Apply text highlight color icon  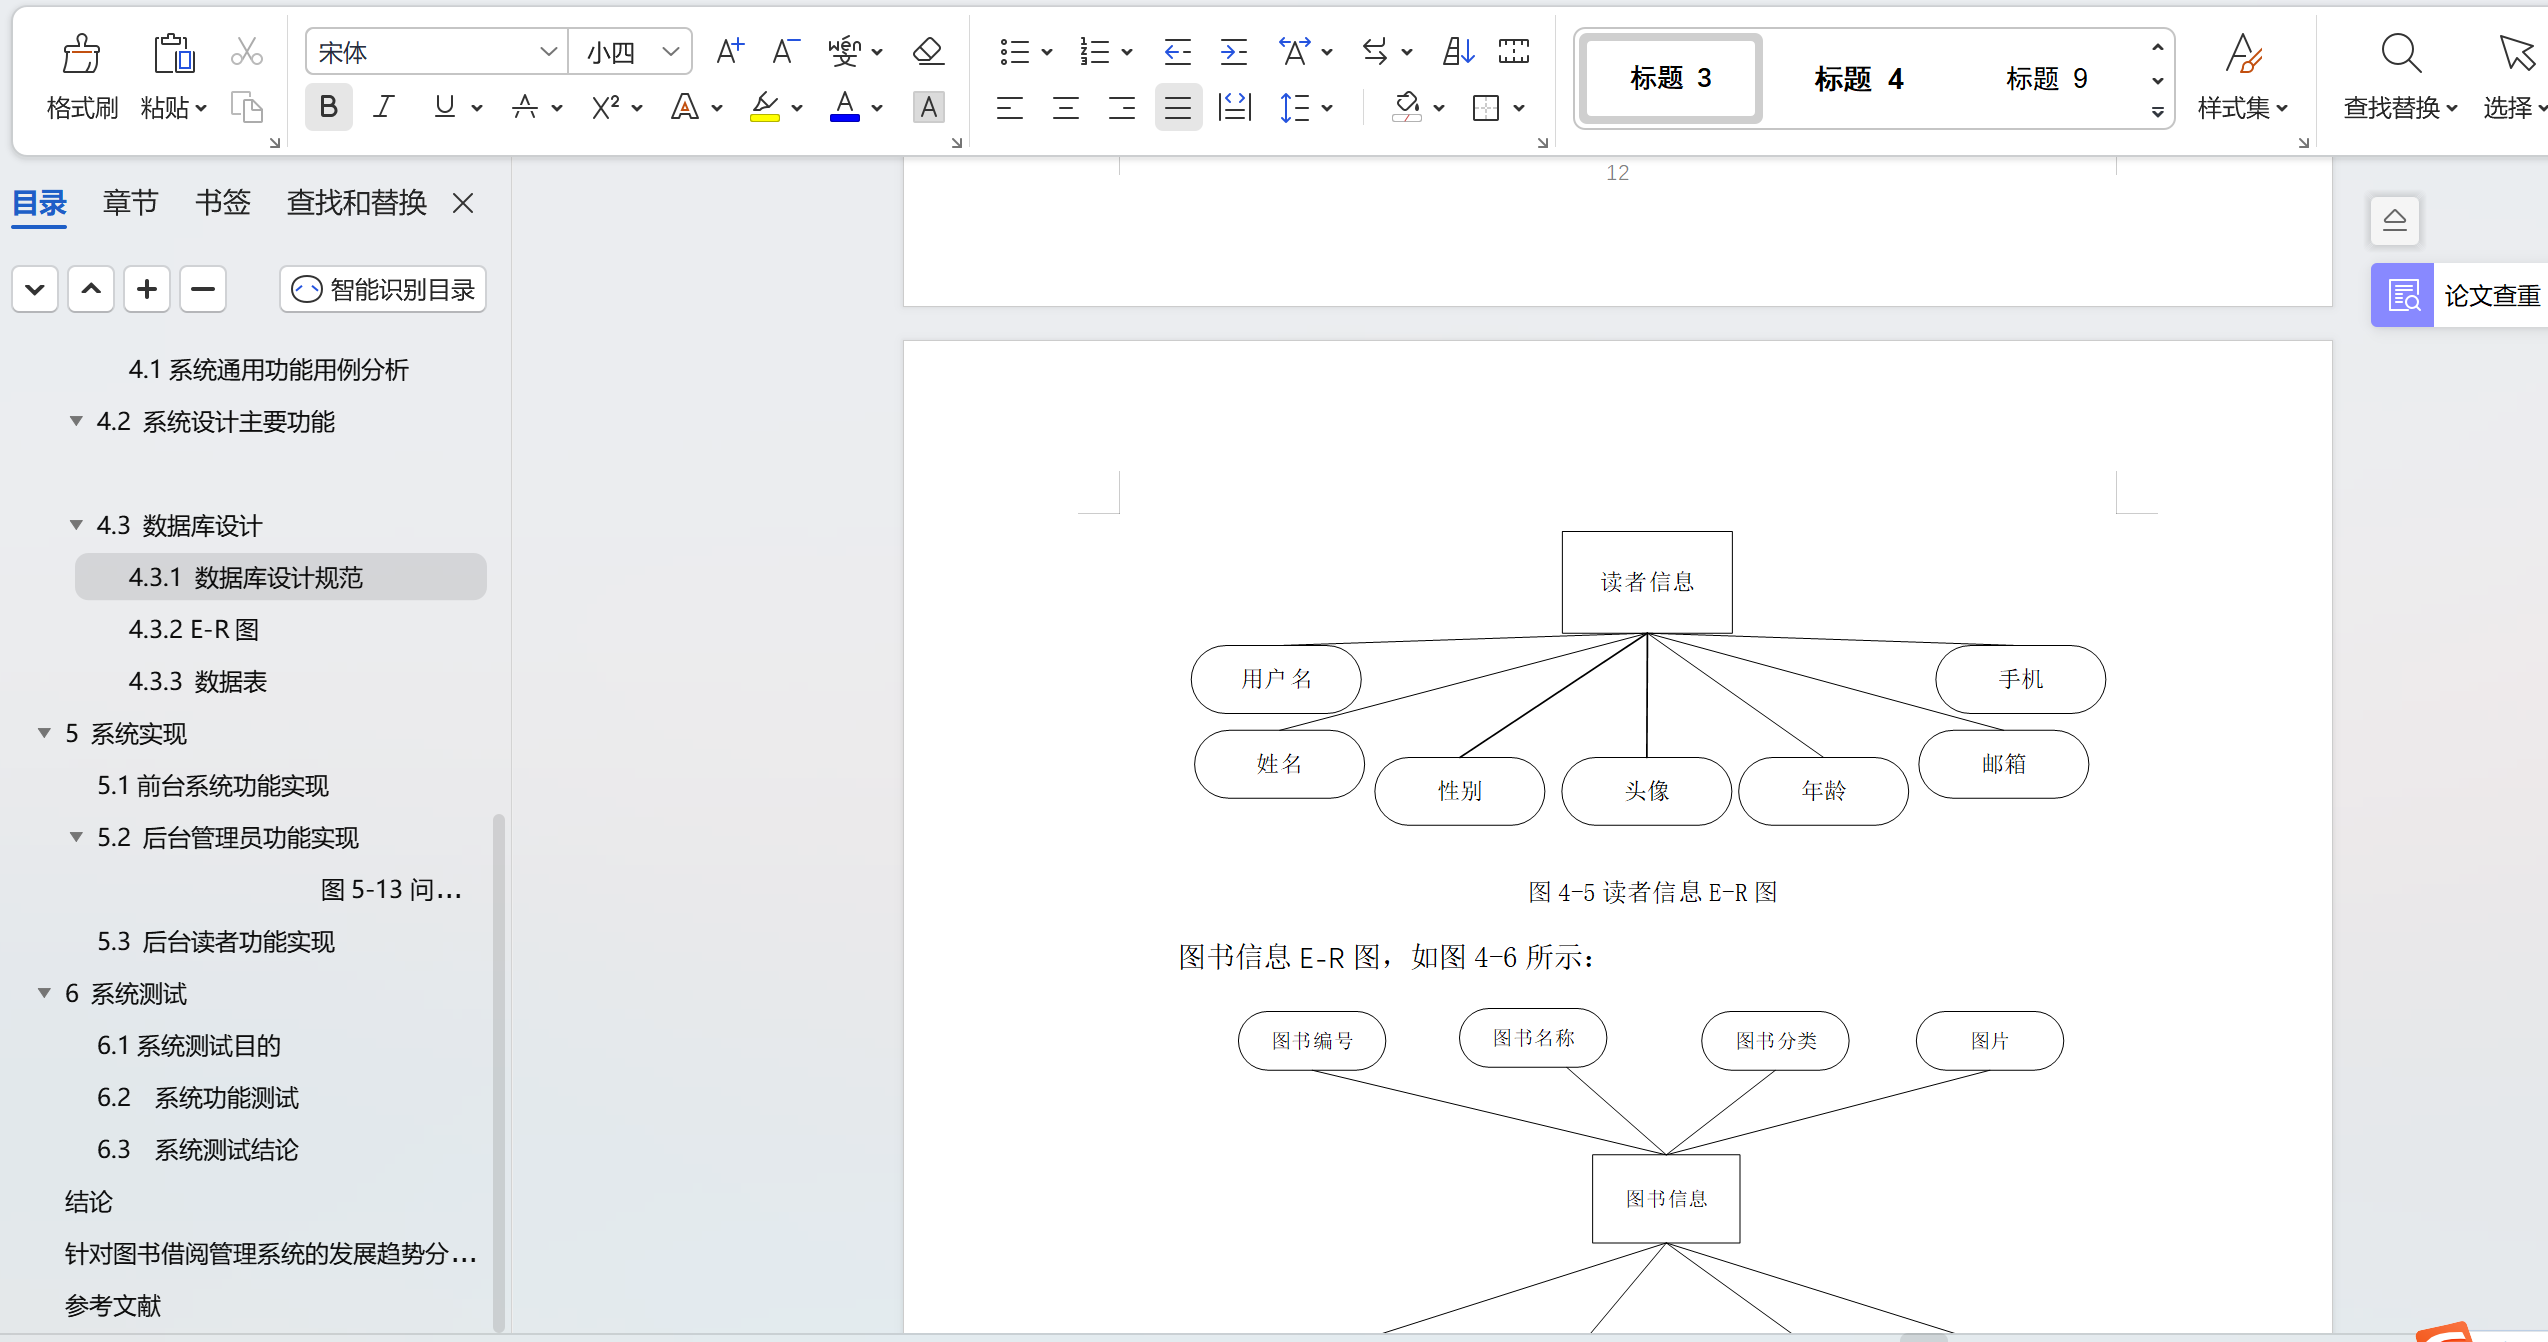[765, 107]
